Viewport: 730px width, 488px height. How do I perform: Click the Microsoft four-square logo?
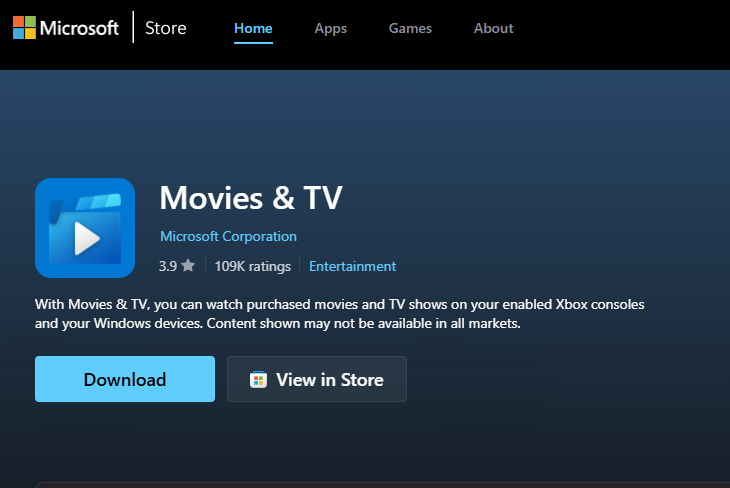tap(25, 28)
